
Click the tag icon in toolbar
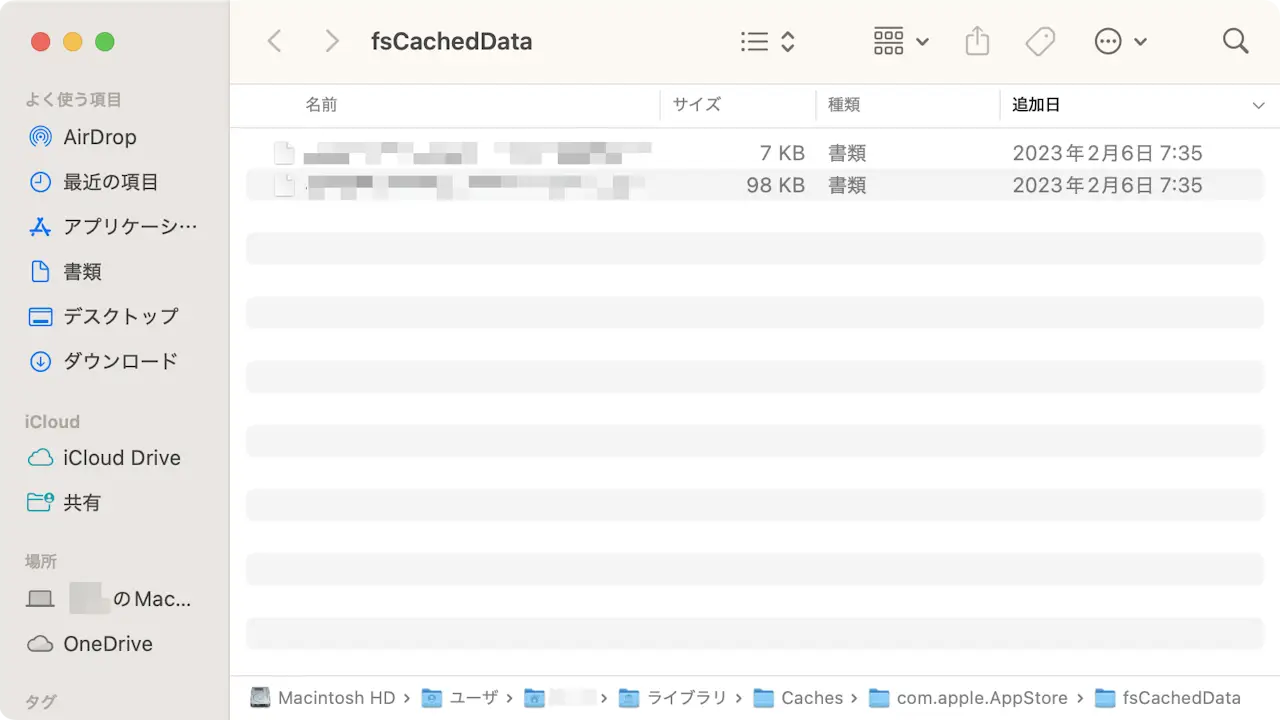coord(1040,41)
